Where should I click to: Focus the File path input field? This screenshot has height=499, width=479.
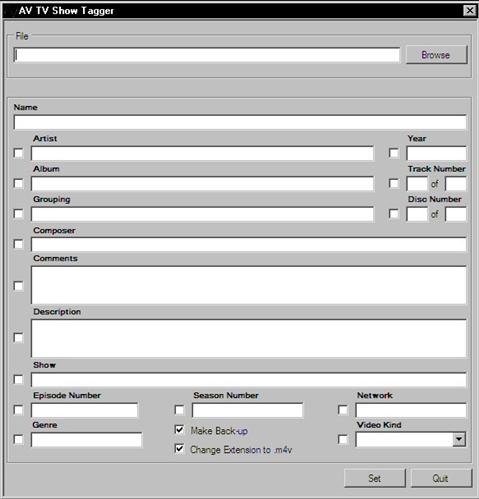pyautogui.click(x=207, y=55)
